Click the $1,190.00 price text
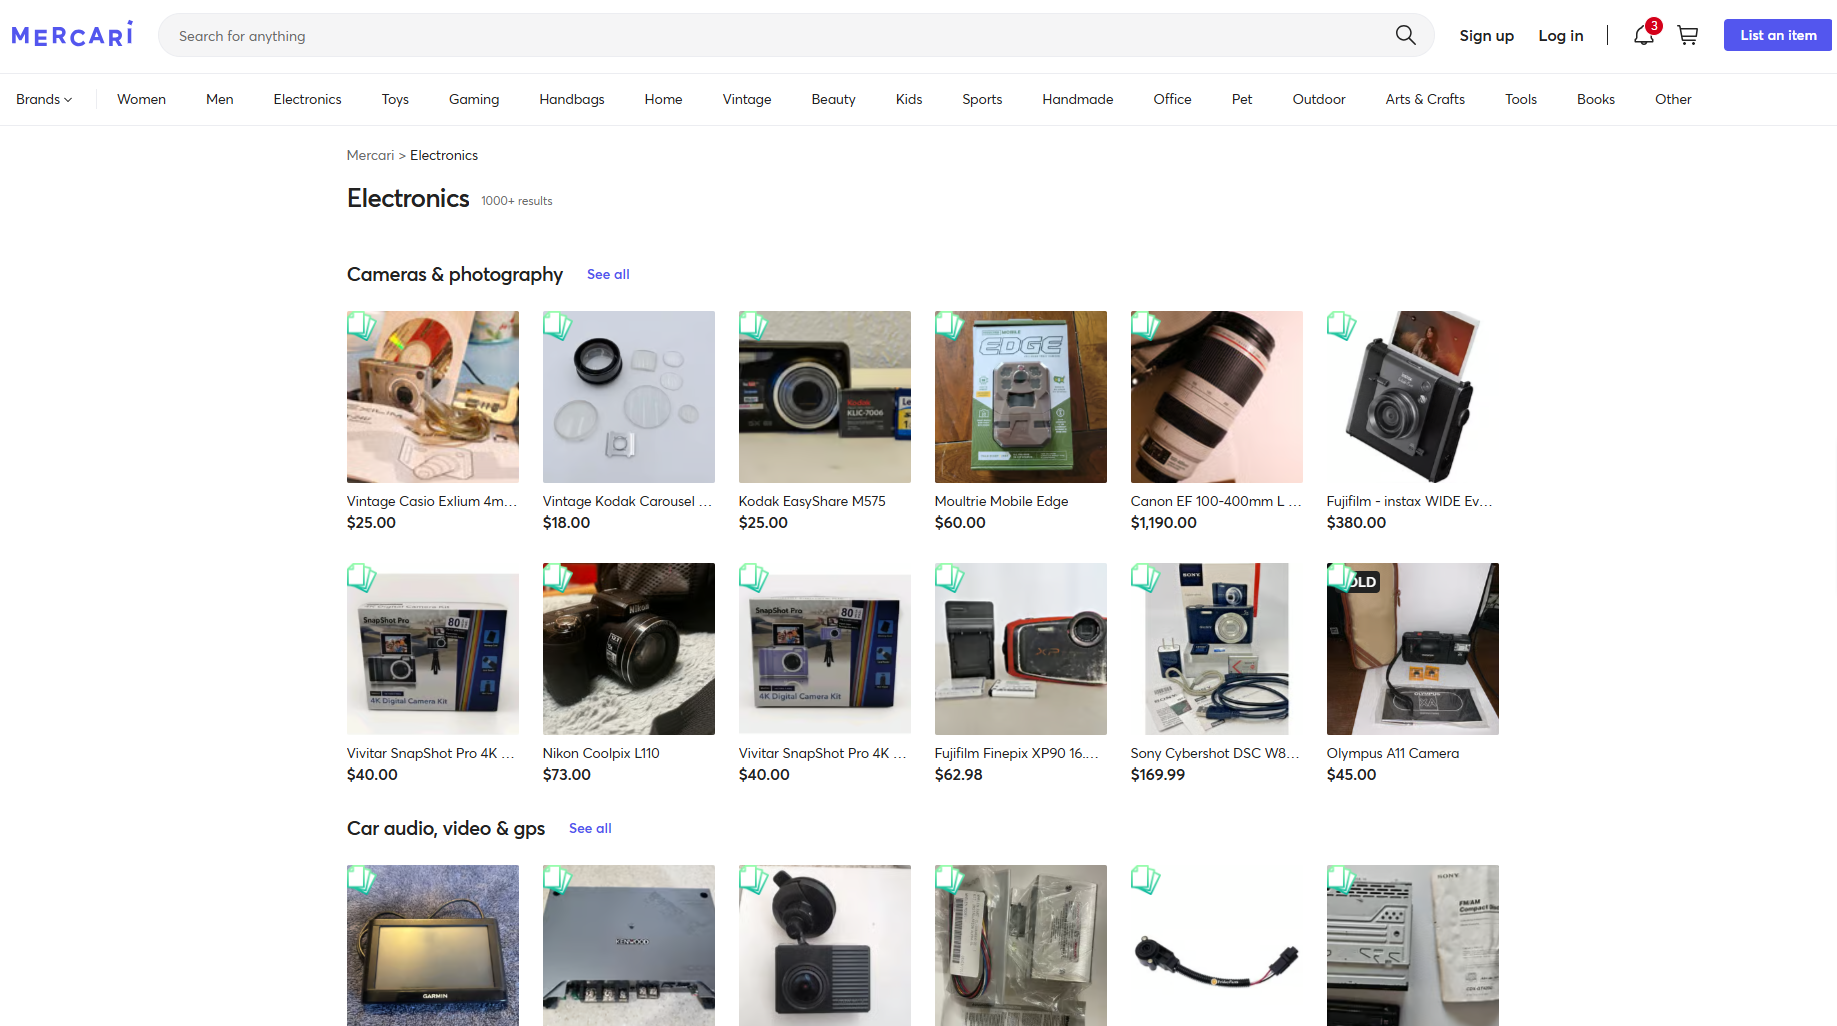1837x1026 pixels. click(x=1163, y=522)
